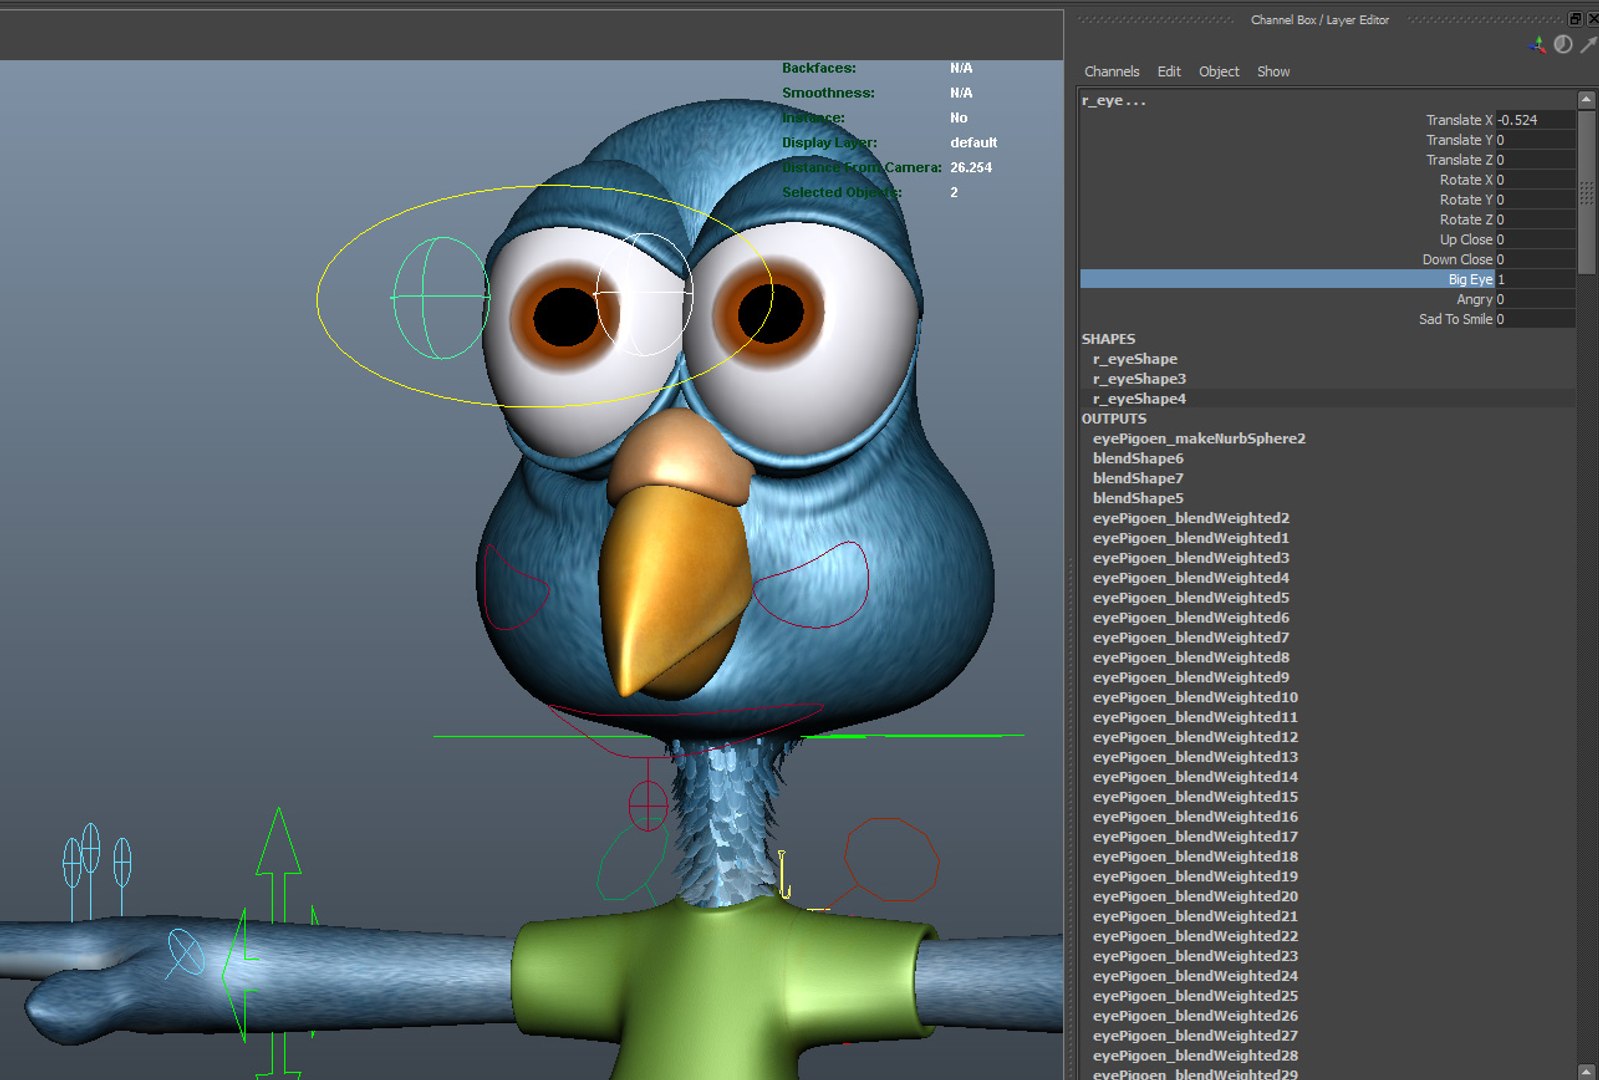This screenshot has height=1080, width=1599.
Task: Select eyePigoen_blendWeighted25 in outputs
Action: tap(1195, 996)
